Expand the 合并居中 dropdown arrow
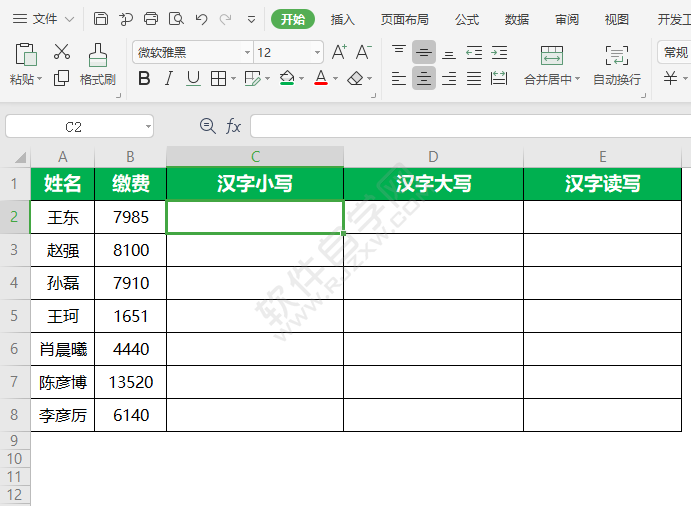The width and height of the screenshot is (691, 506). coord(577,79)
